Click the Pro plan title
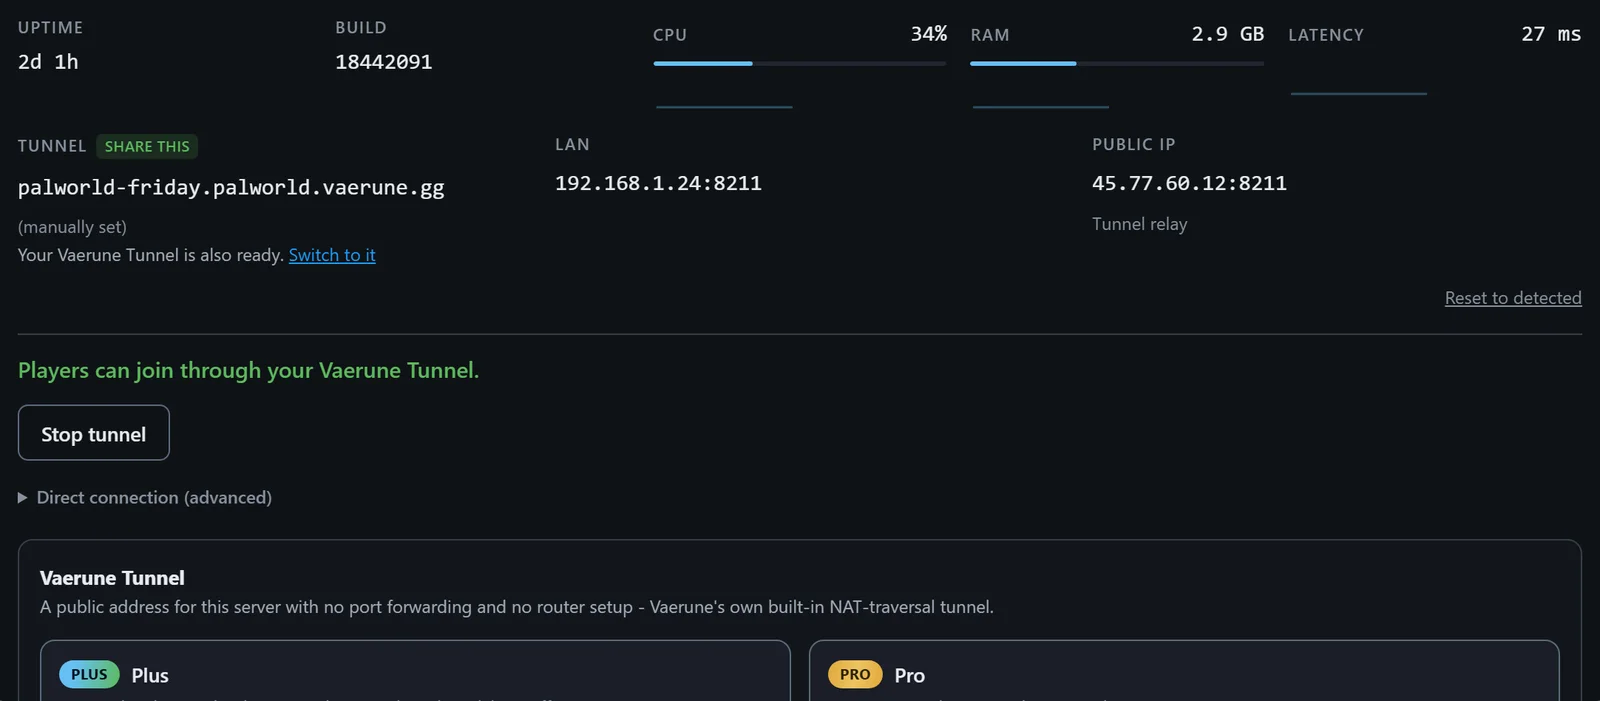The image size is (1600, 701). (910, 675)
